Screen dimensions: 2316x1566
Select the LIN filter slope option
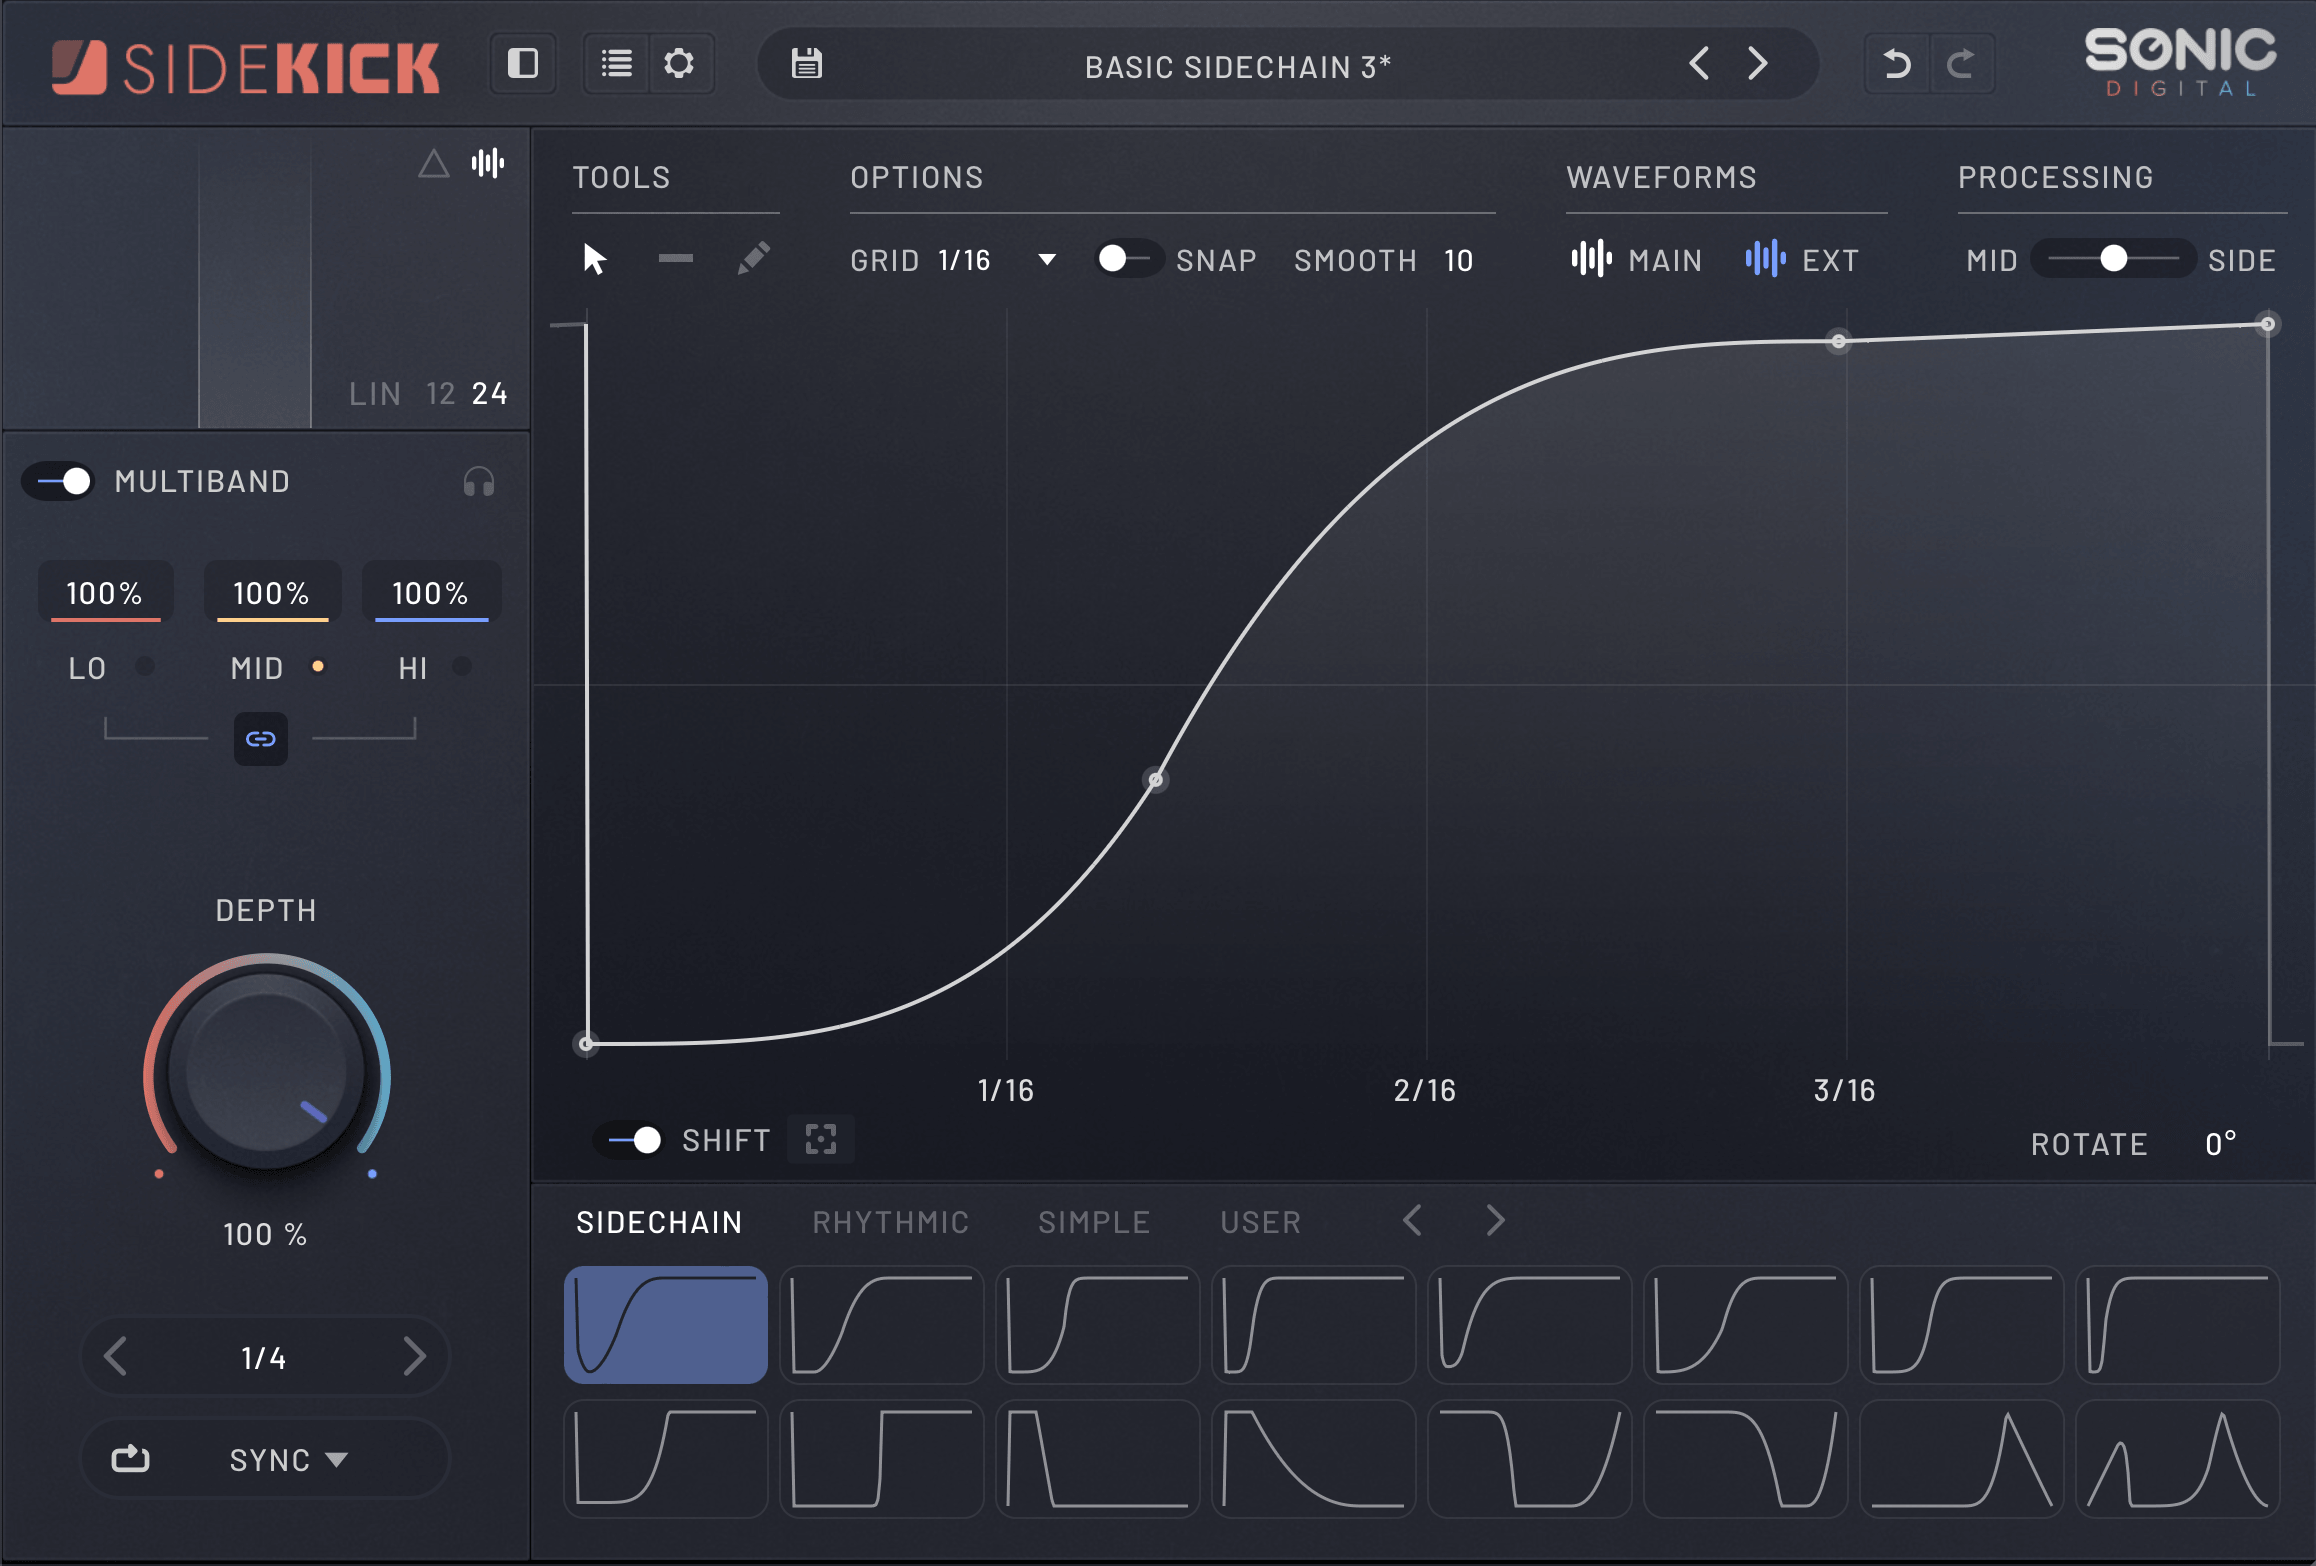374,394
